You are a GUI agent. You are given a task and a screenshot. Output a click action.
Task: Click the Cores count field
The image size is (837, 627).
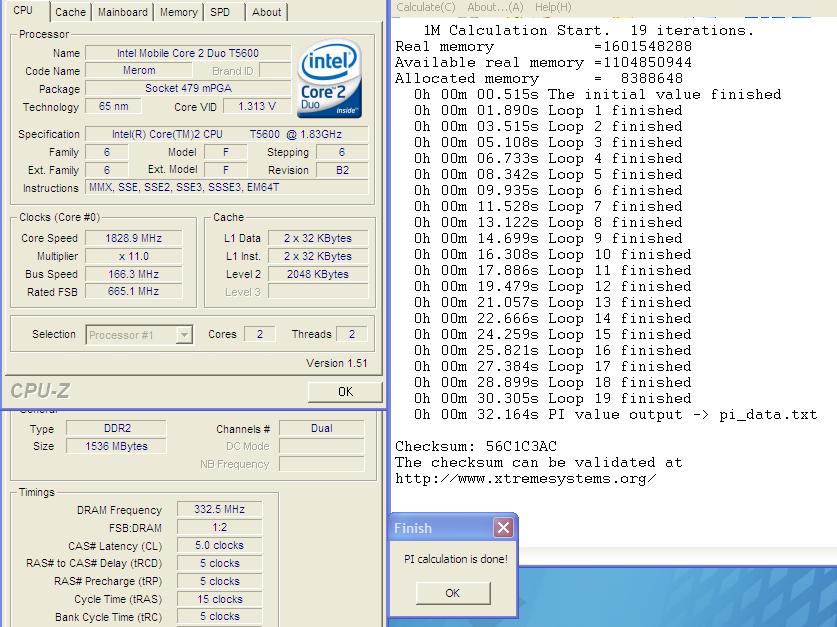[x=259, y=334]
